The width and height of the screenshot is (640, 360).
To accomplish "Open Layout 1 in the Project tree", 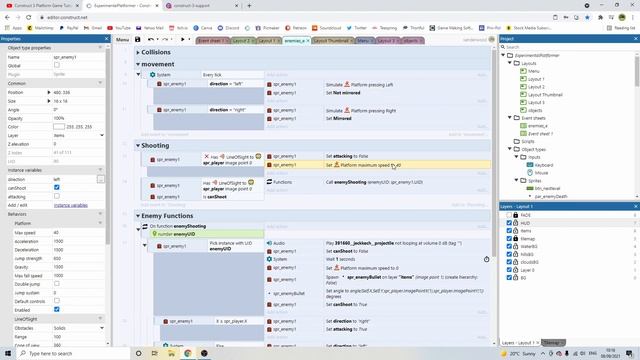I will (x=536, y=79).
